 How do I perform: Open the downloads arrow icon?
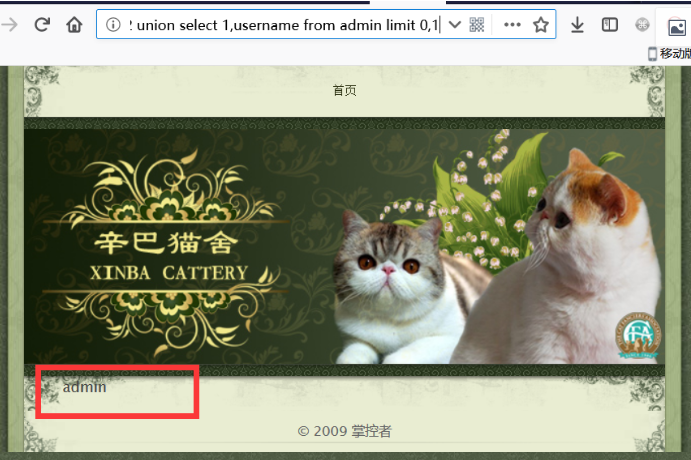(x=577, y=25)
